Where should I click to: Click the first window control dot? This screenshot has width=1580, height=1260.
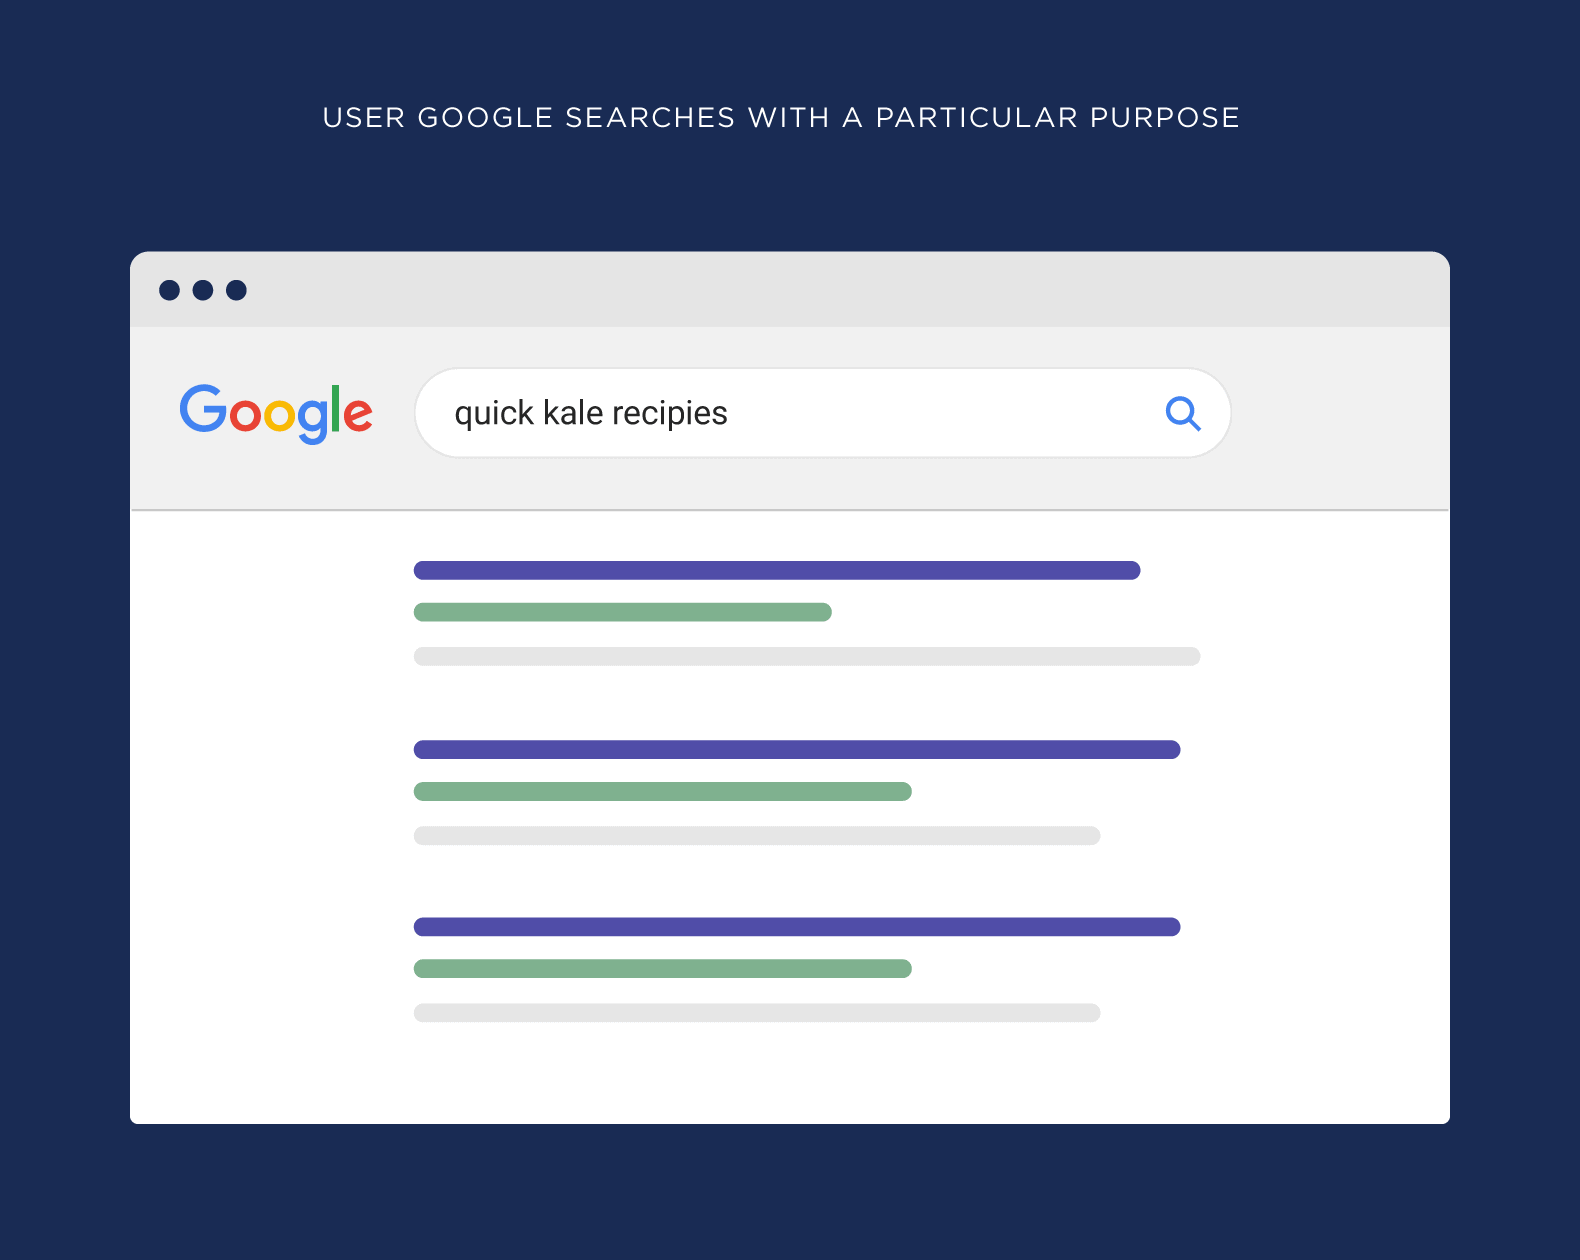[x=169, y=290]
